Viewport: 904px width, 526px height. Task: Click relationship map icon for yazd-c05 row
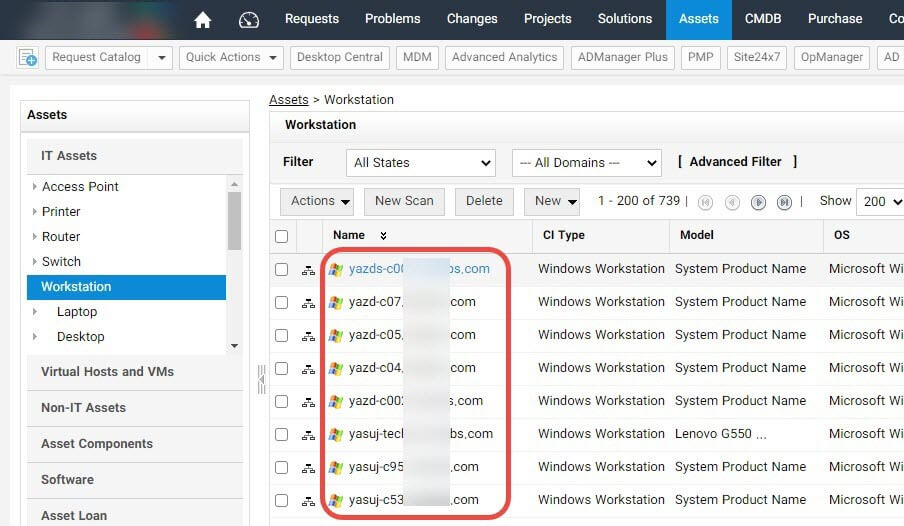click(308, 336)
